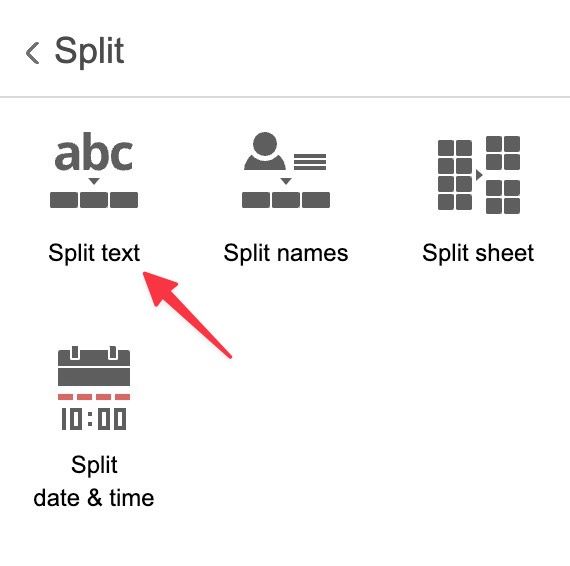Open the Split names person icon

coord(286,170)
